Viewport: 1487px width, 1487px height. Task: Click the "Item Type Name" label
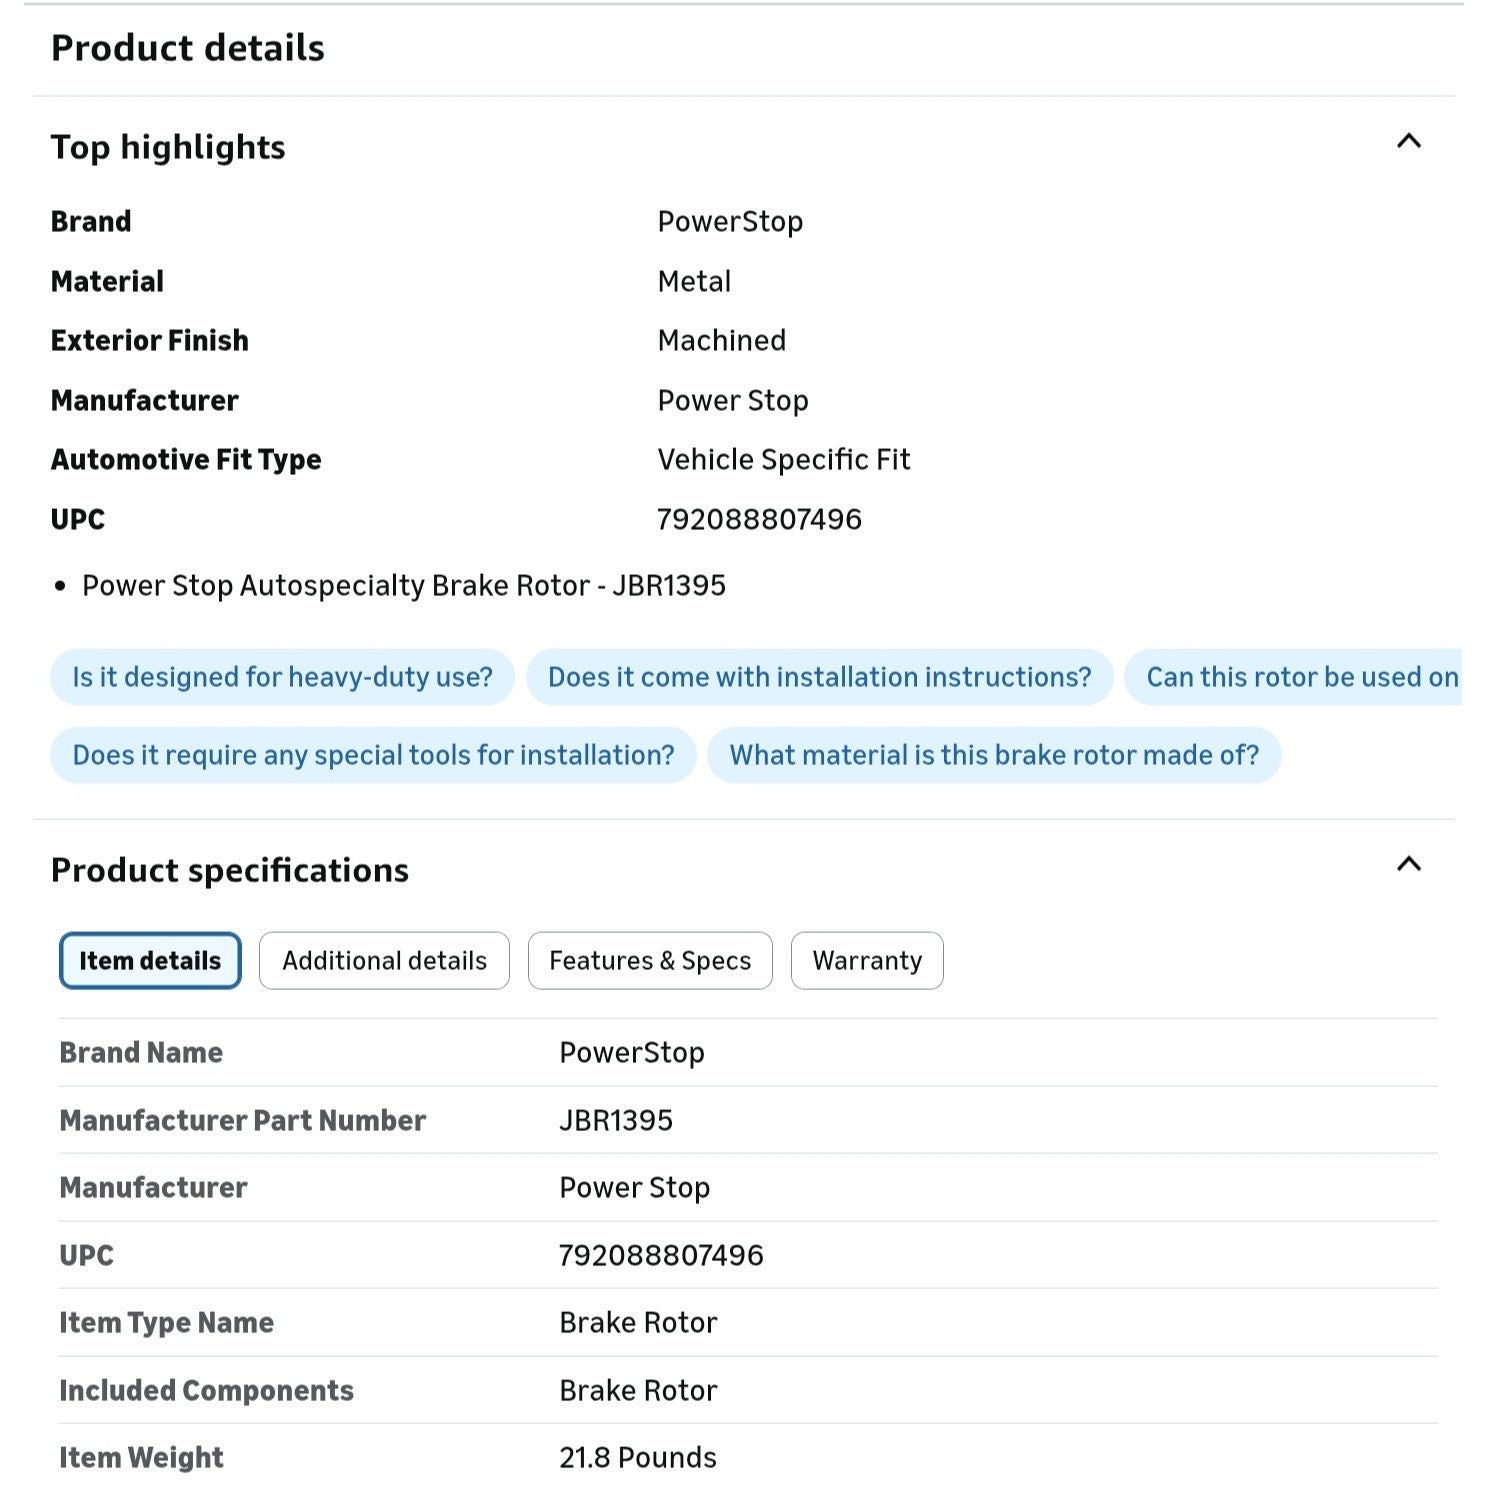click(x=167, y=1323)
